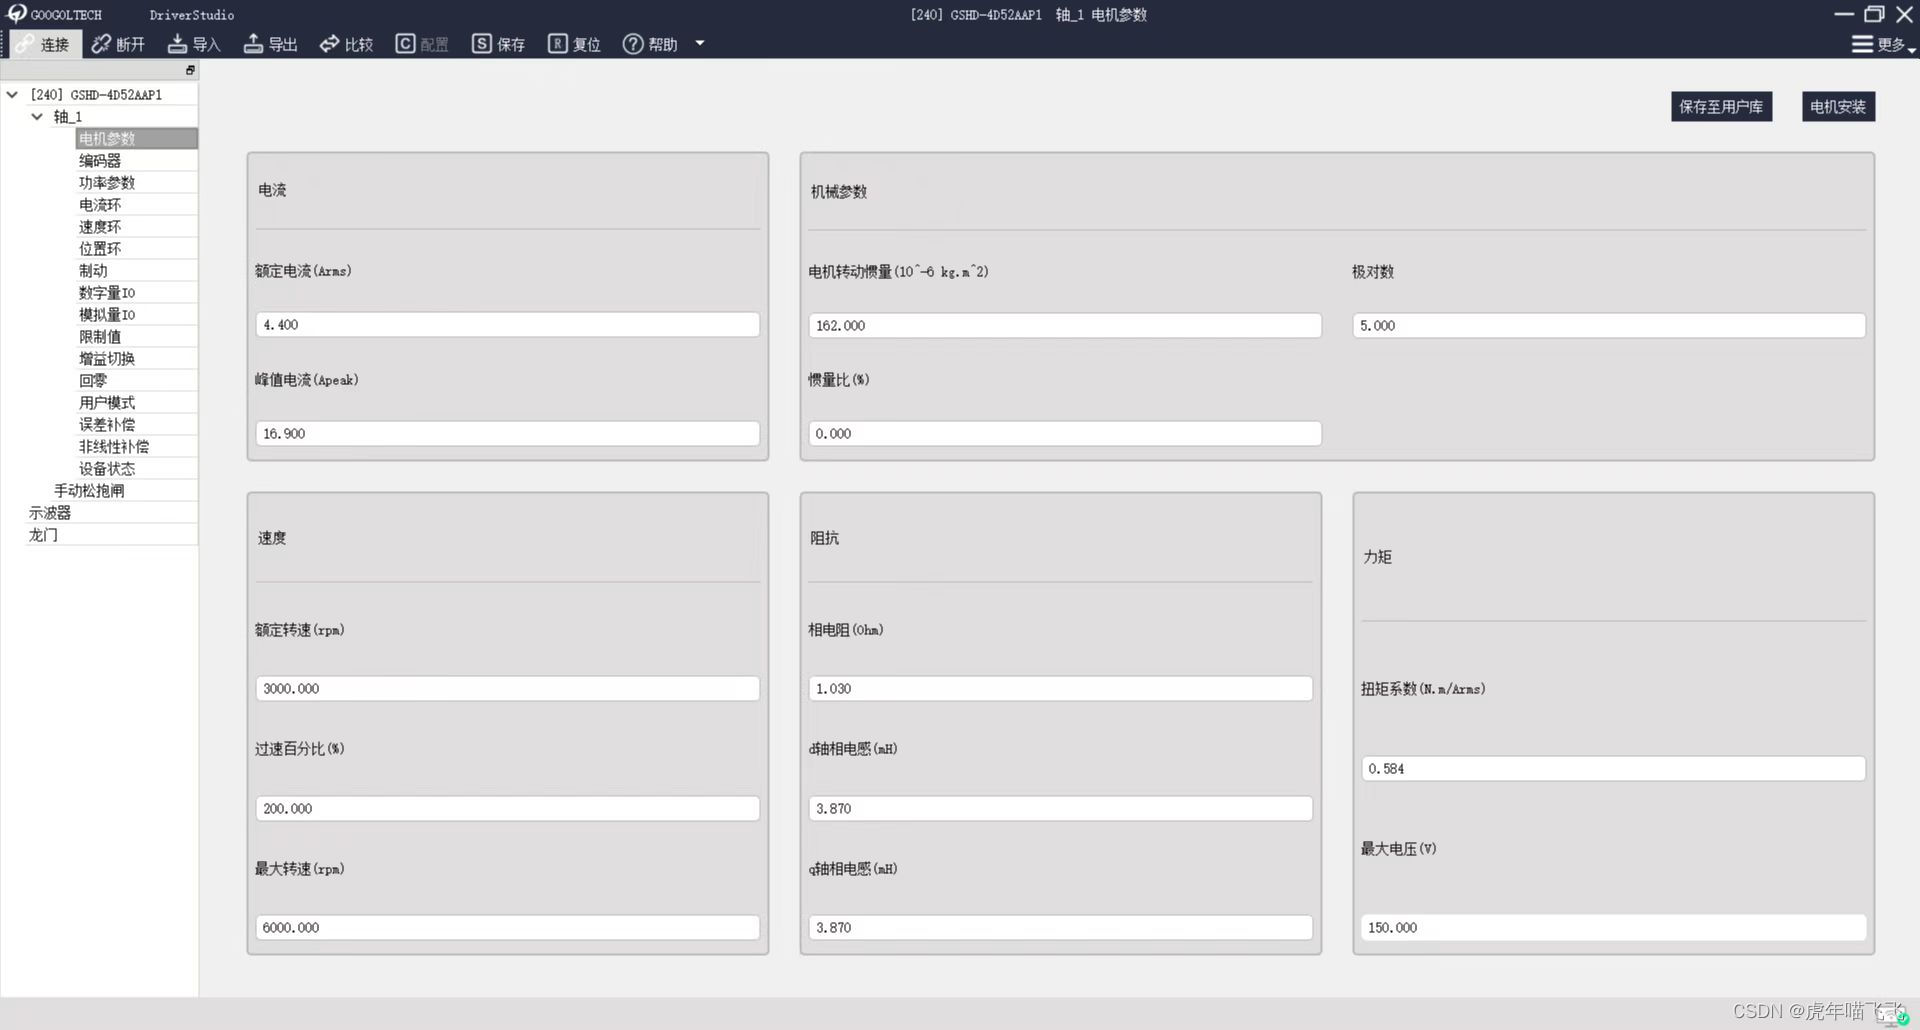Click the 过速百分比 field showing 200.000
The height and width of the screenshot is (1030, 1920).
[508, 809]
